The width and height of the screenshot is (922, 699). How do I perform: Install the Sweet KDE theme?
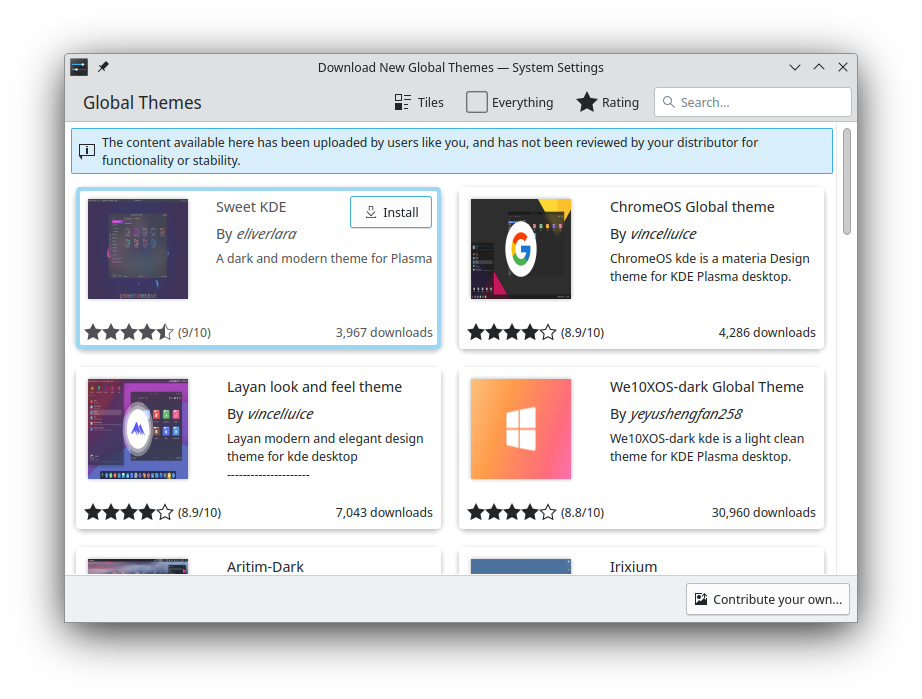(x=391, y=212)
